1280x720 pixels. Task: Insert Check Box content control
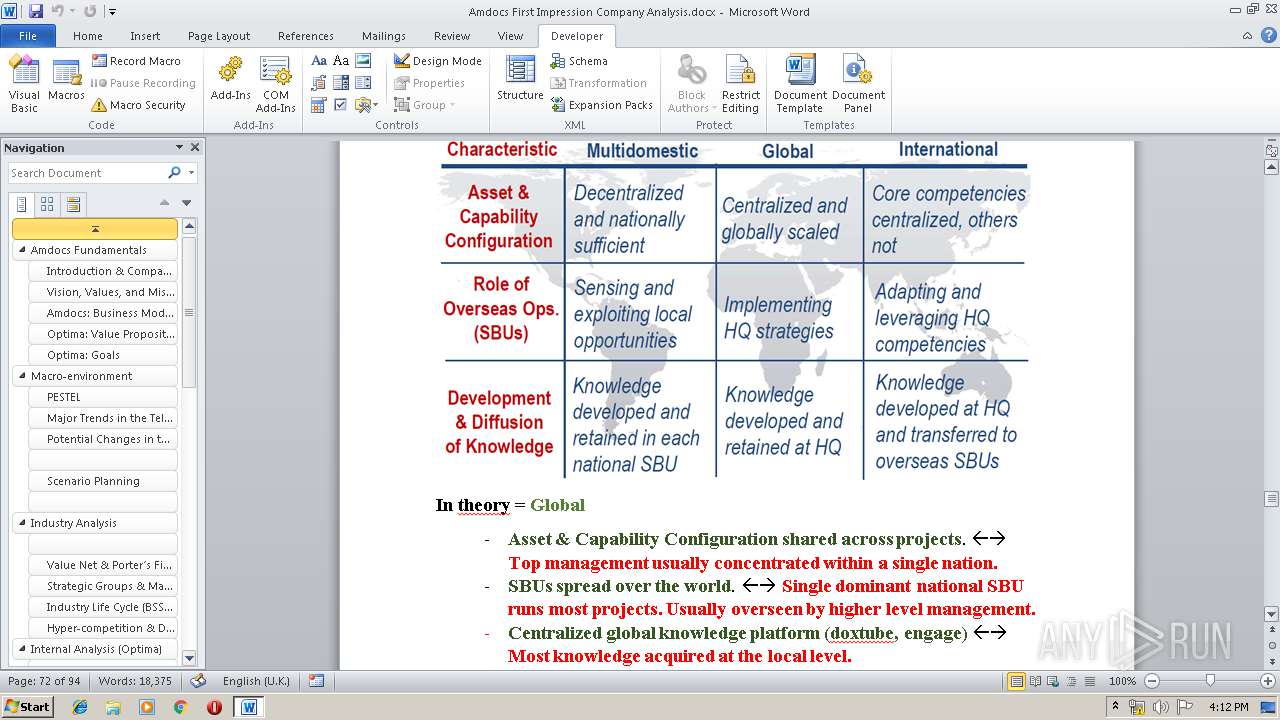(x=341, y=105)
